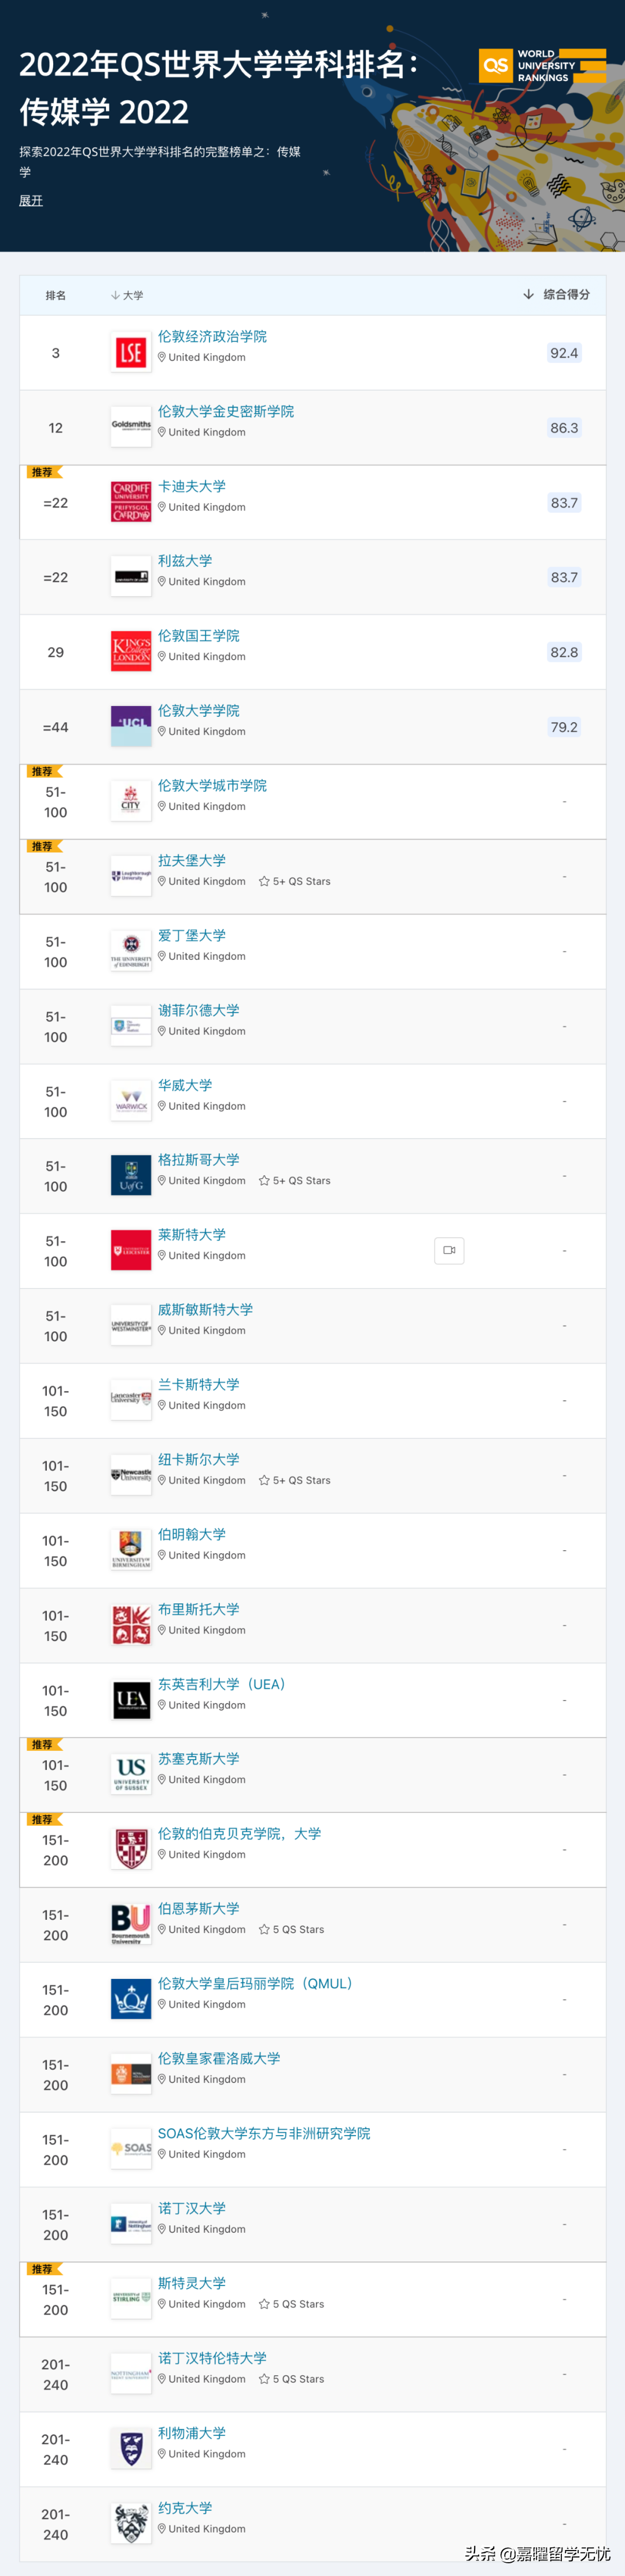Click the sort arrow beside 综合得分
The height and width of the screenshot is (2576, 625).
click(x=527, y=295)
